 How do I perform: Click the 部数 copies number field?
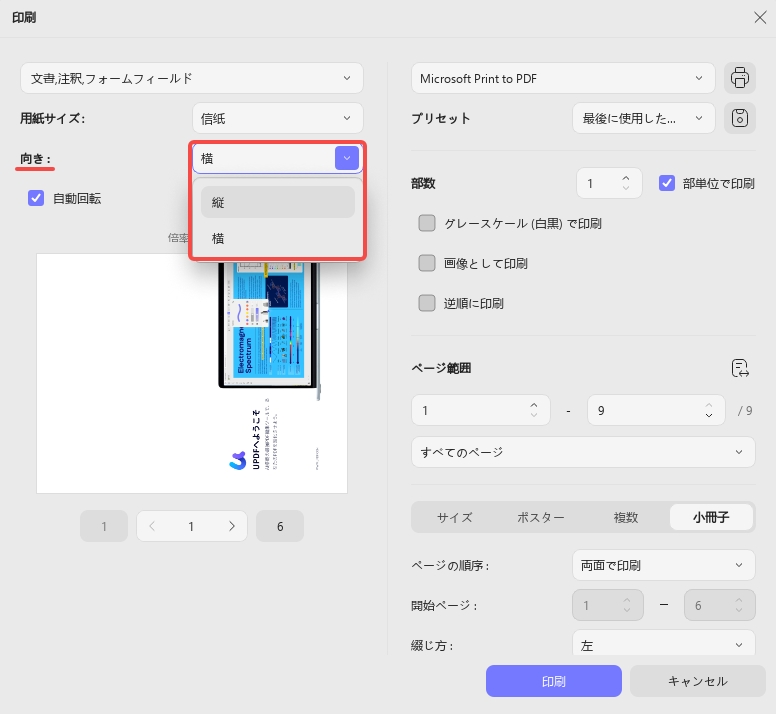(609, 183)
